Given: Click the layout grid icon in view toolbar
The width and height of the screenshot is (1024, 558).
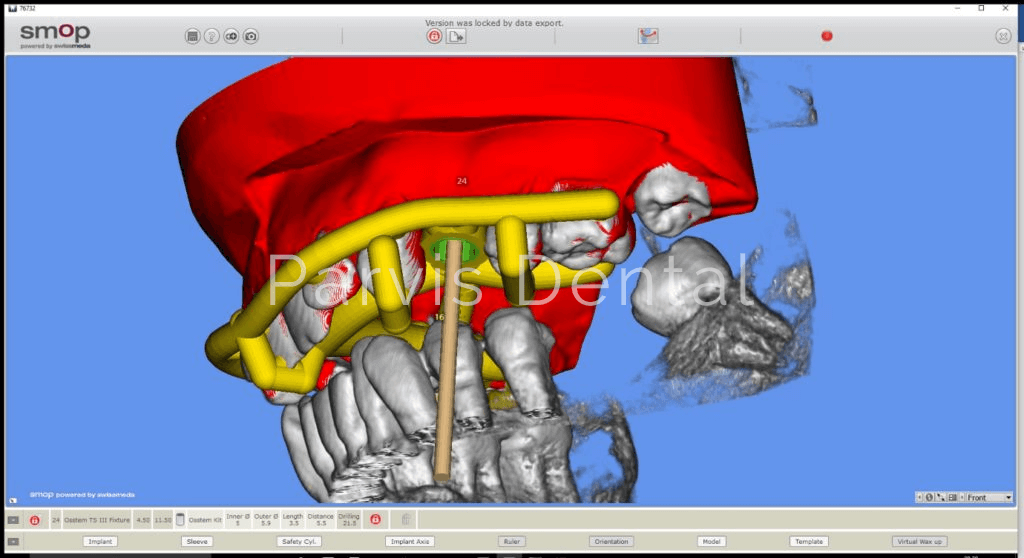Looking at the screenshot, I should [952, 497].
